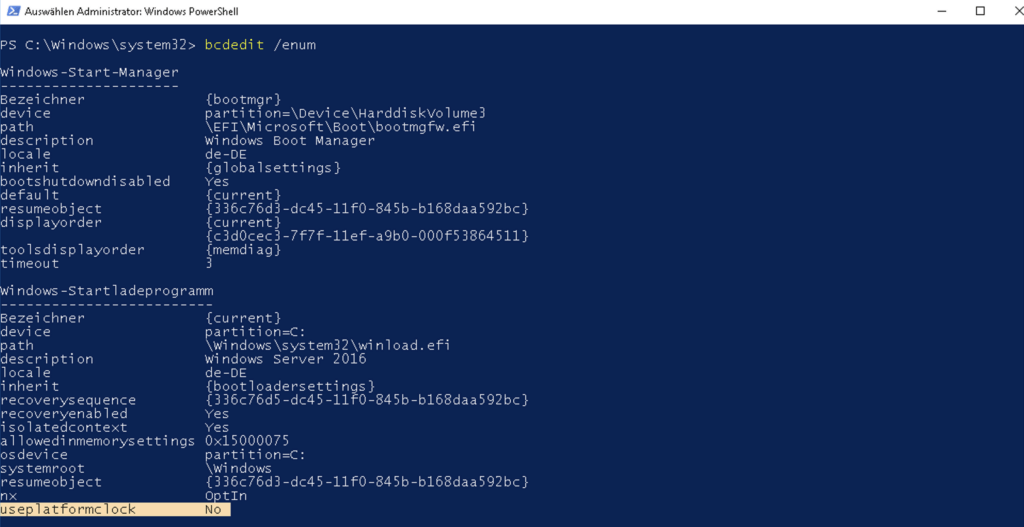Click the highlighted useplatformclock line
Screen dimensions: 1024x527
[114, 509]
